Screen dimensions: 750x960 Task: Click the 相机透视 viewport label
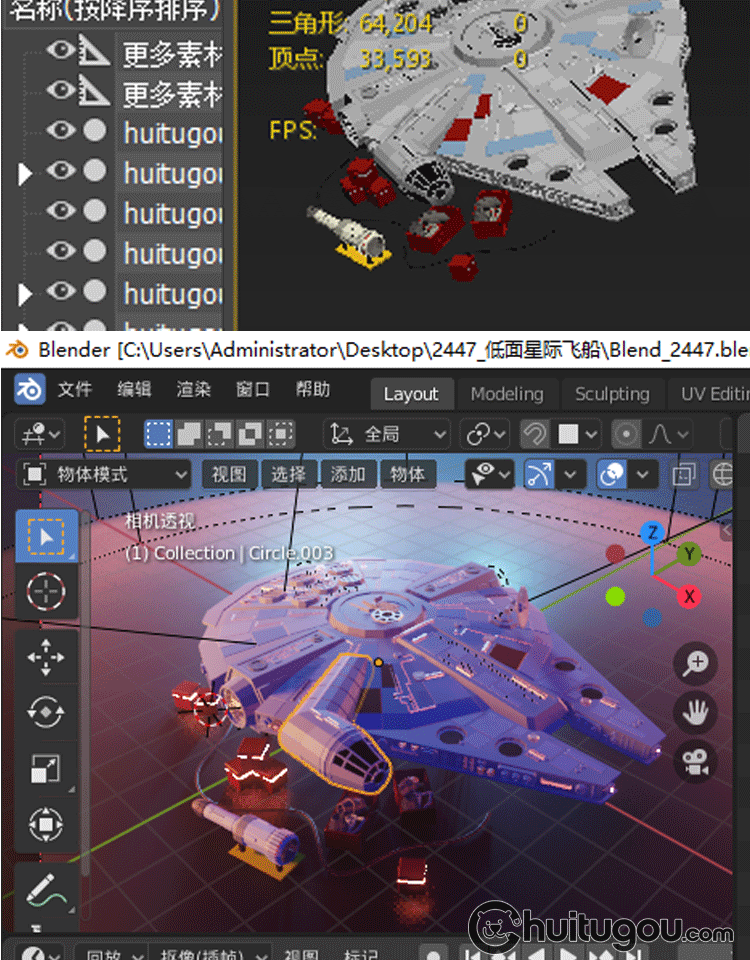(160, 521)
